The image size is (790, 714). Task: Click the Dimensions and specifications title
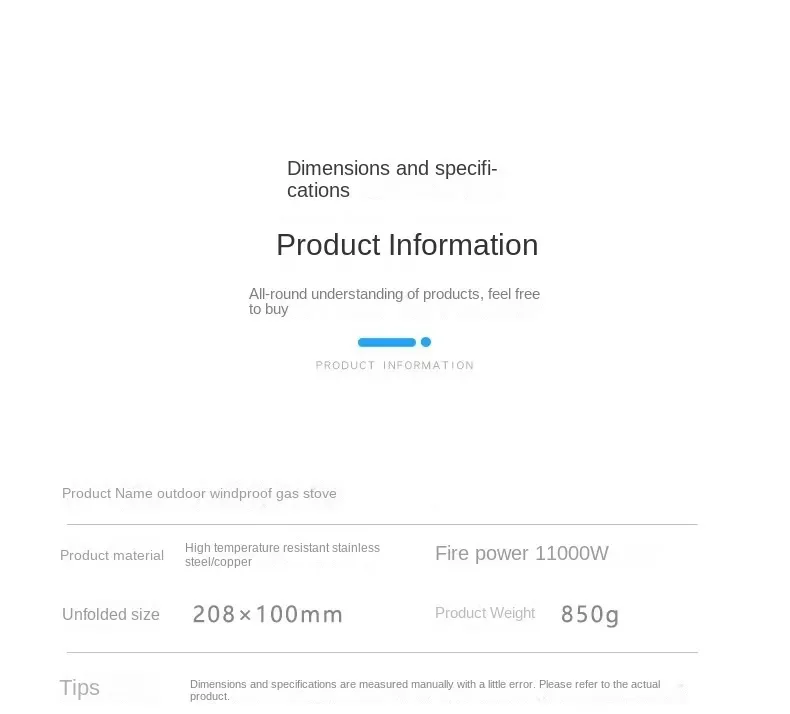[x=392, y=179]
